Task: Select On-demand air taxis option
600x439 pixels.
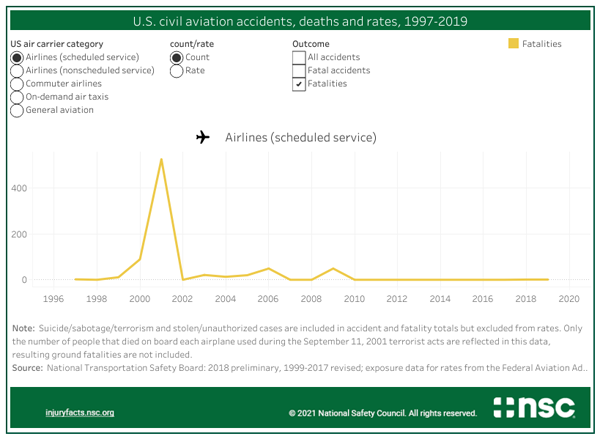Action: tap(17, 97)
